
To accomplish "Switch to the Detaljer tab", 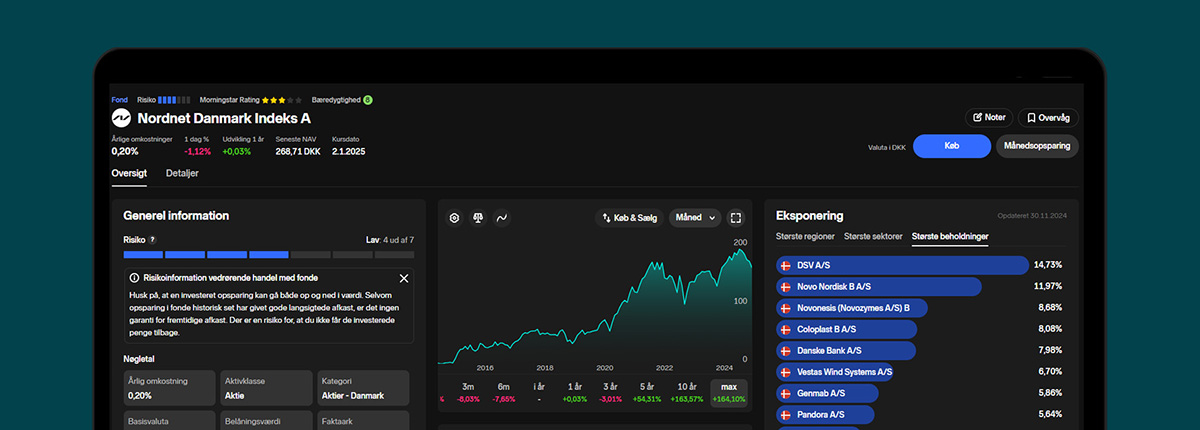I will click(x=182, y=173).
